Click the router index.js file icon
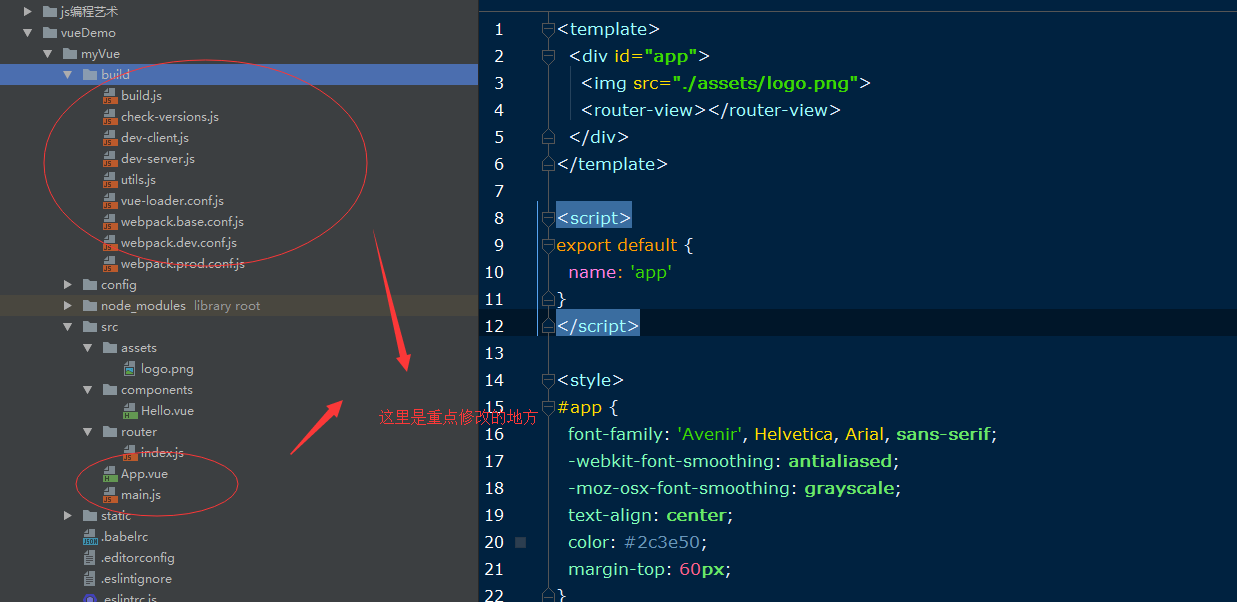This screenshot has height=602, width=1237. 130,453
